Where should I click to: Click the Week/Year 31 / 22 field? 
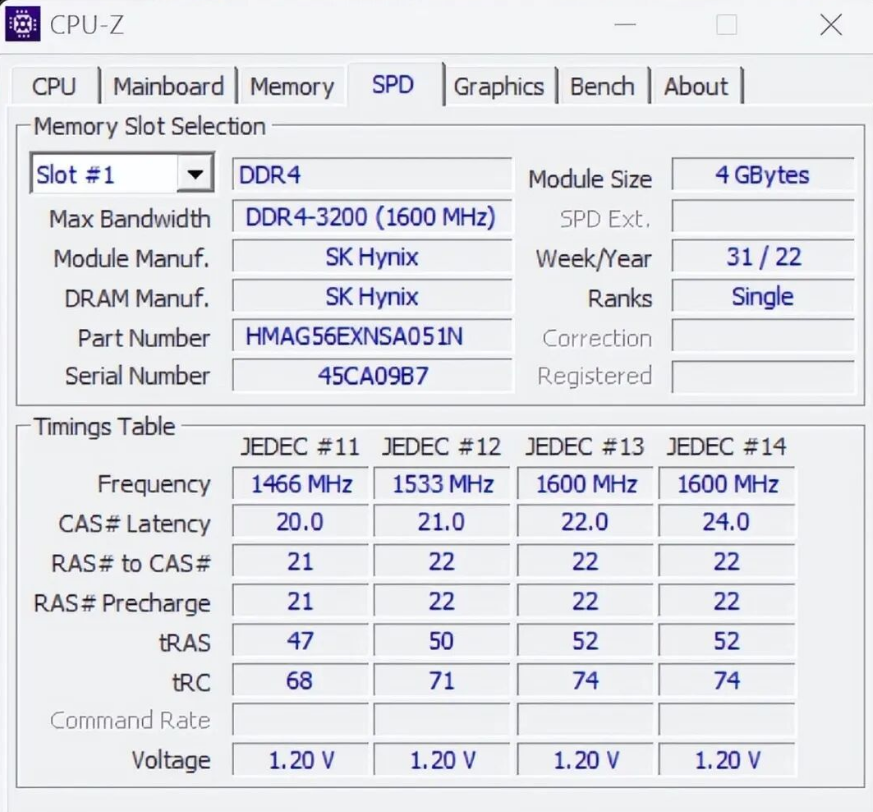(x=762, y=257)
